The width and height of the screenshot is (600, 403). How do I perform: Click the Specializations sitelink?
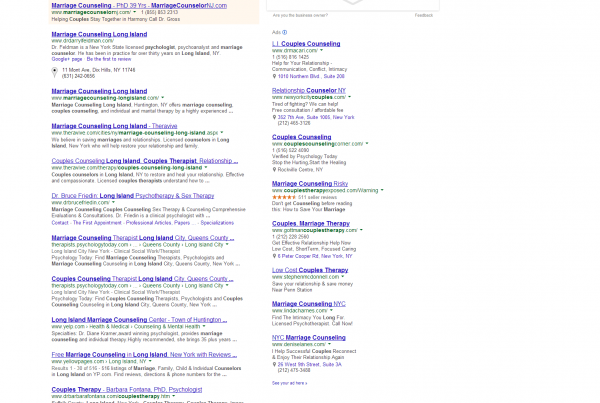(217, 223)
